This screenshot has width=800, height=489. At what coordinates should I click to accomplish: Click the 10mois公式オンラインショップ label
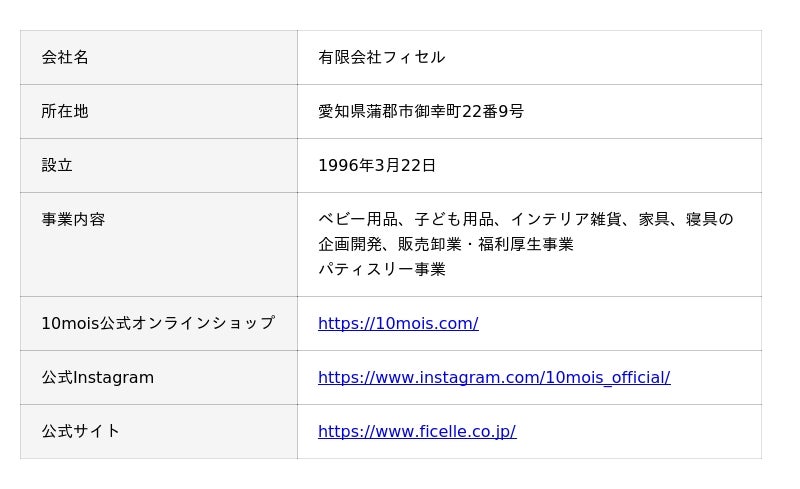pyautogui.click(x=158, y=323)
